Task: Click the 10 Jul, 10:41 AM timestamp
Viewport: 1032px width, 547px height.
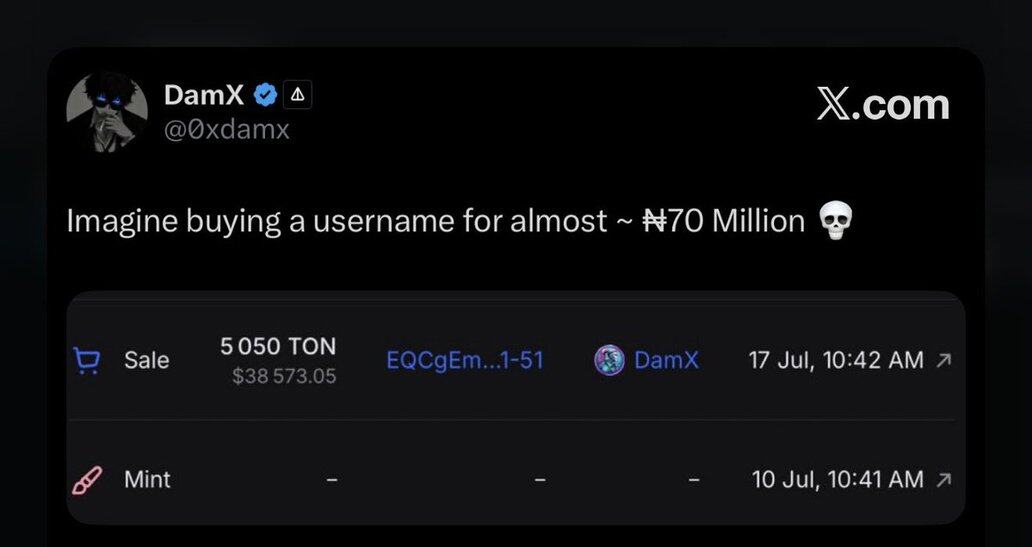Action: coord(837,480)
